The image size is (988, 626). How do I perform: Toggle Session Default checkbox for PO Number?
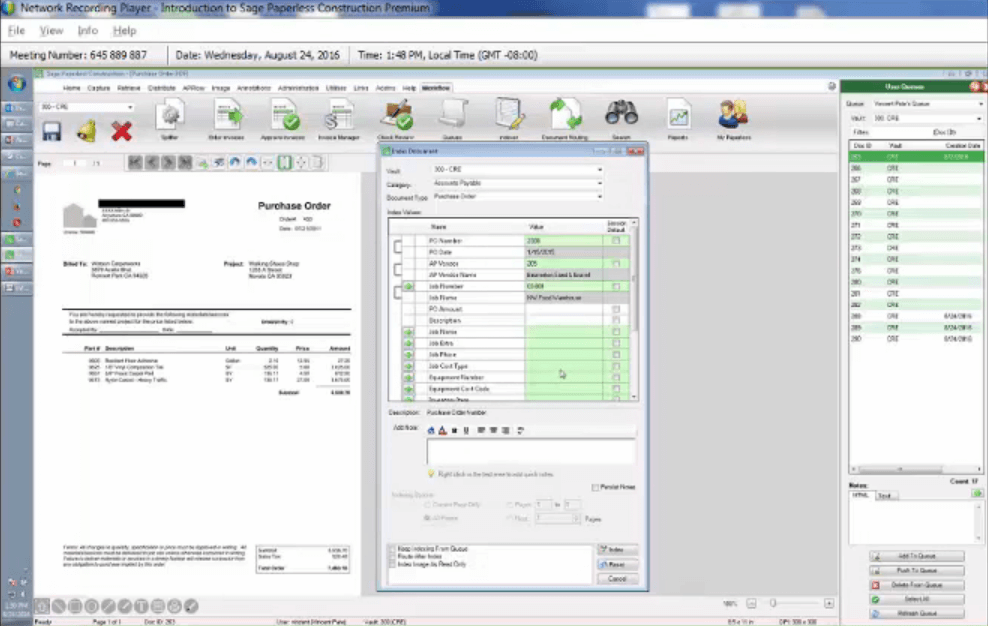[x=616, y=241]
